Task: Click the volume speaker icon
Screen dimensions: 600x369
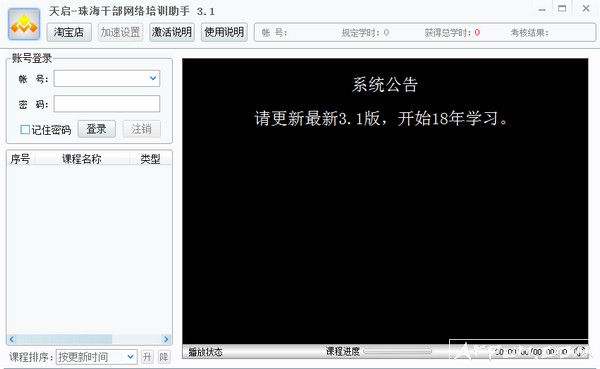Action: click(580, 351)
